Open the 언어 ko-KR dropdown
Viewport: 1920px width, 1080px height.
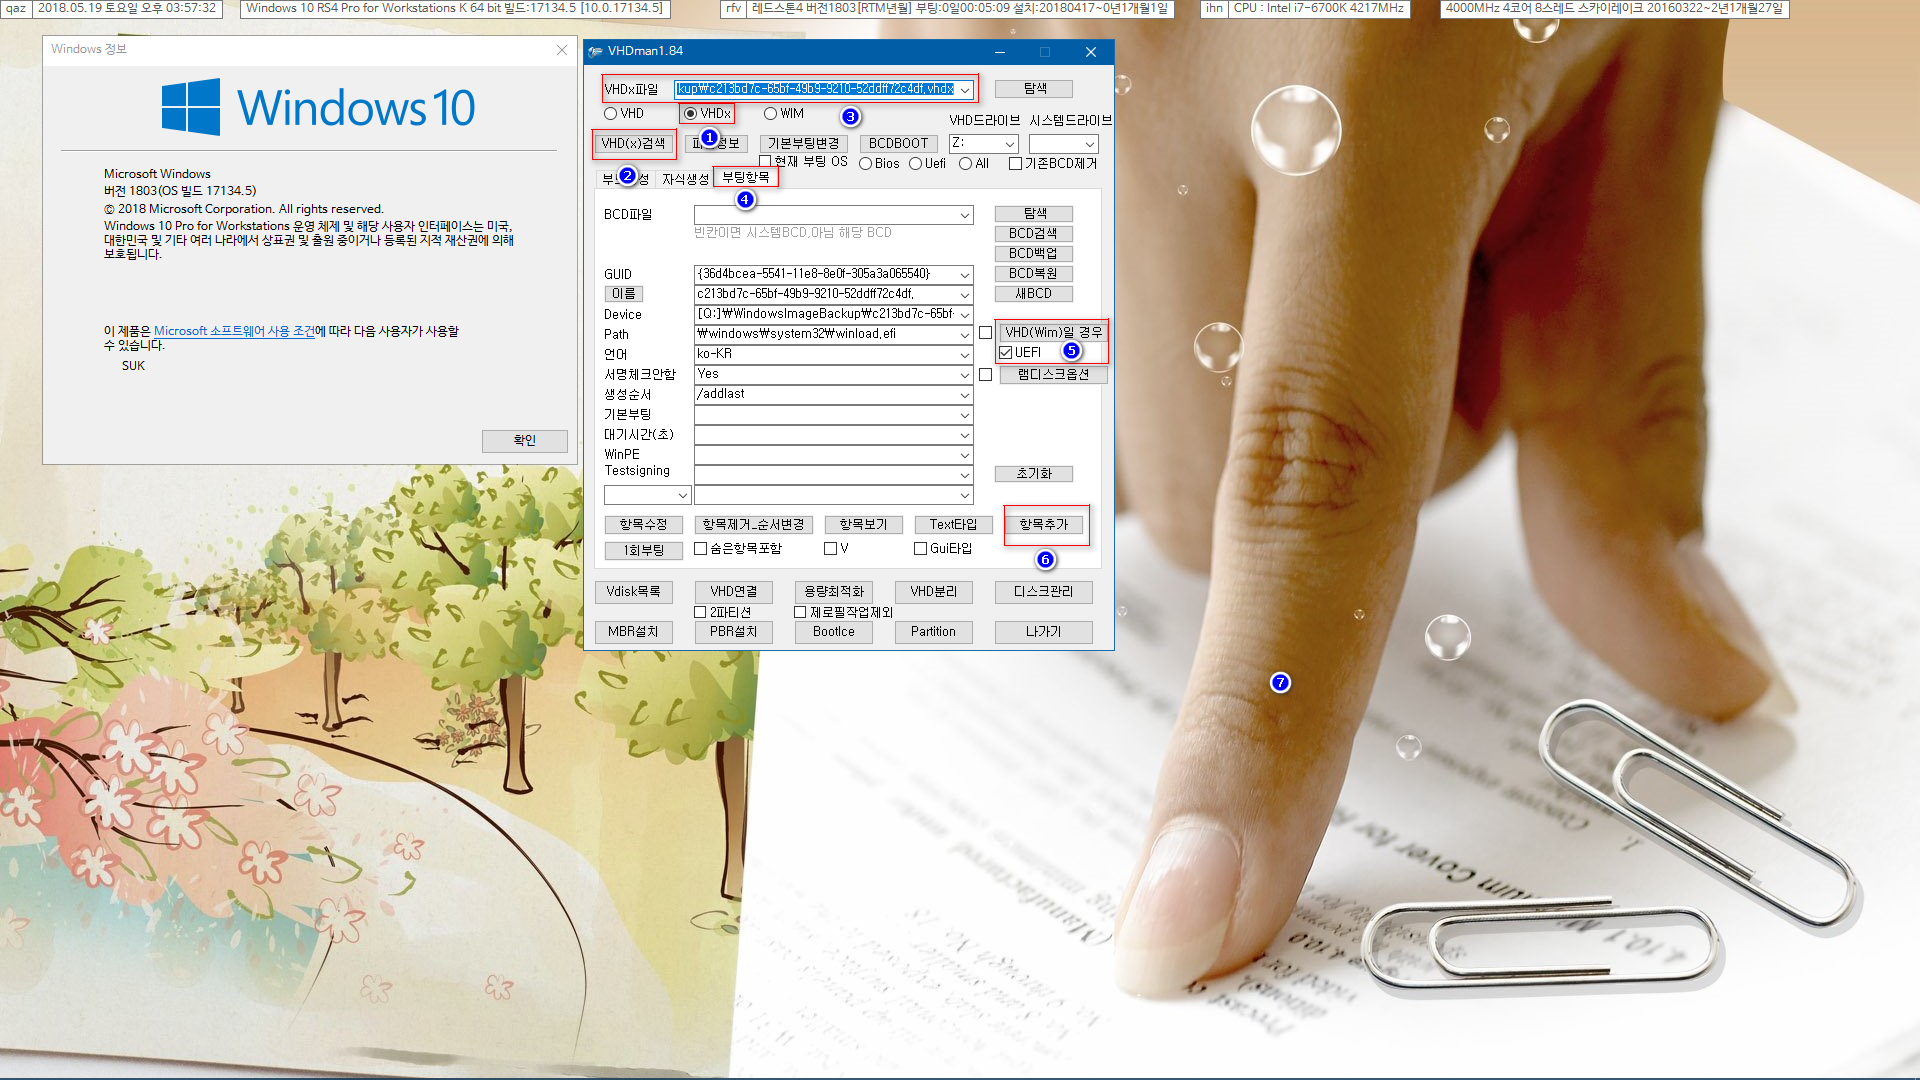[x=965, y=355]
